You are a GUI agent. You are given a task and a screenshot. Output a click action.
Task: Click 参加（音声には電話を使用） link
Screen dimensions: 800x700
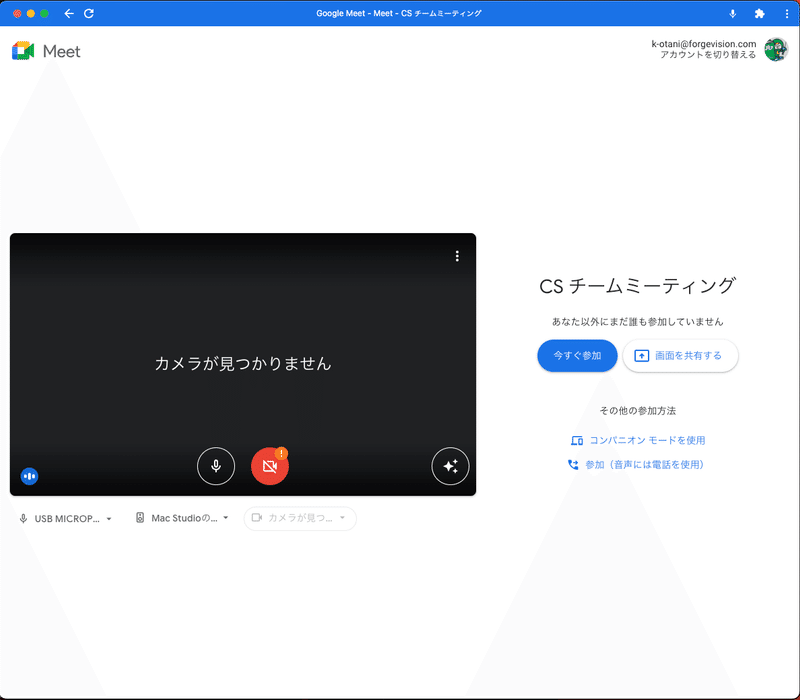click(636, 465)
